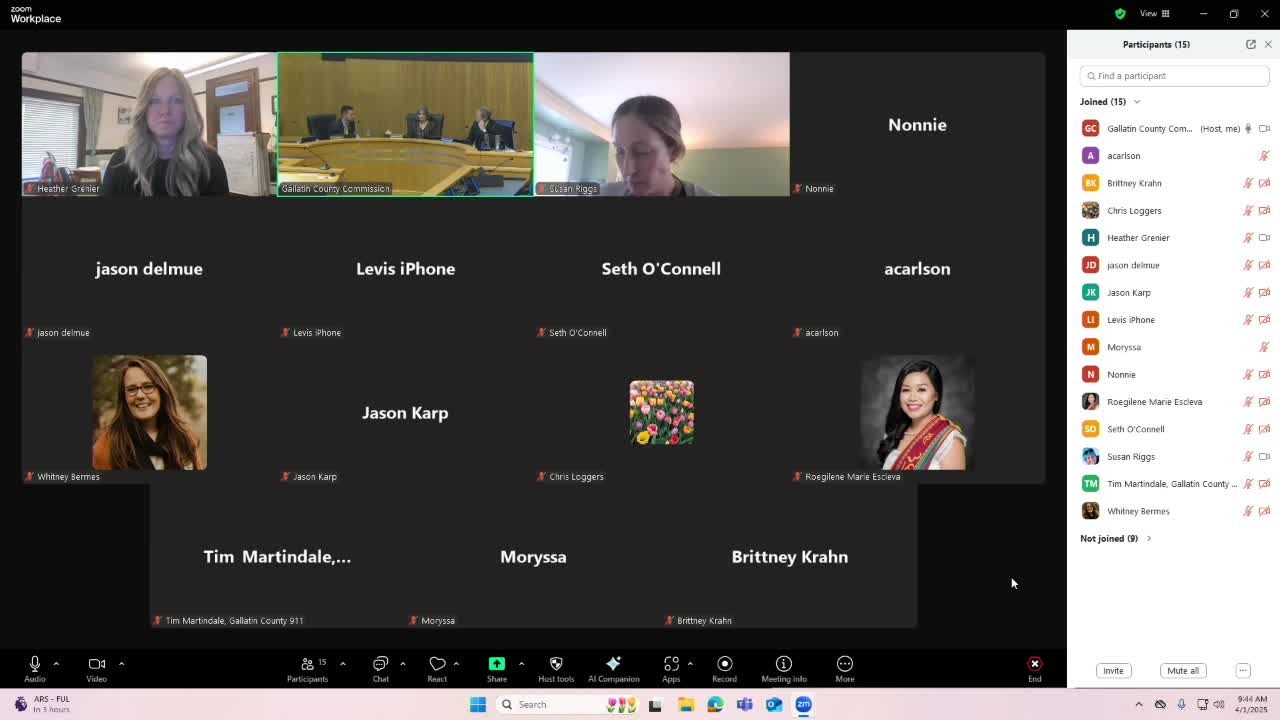The height and width of the screenshot is (720, 1280).
Task: Open the Meeting info icon
Action: pyautogui.click(x=784, y=664)
